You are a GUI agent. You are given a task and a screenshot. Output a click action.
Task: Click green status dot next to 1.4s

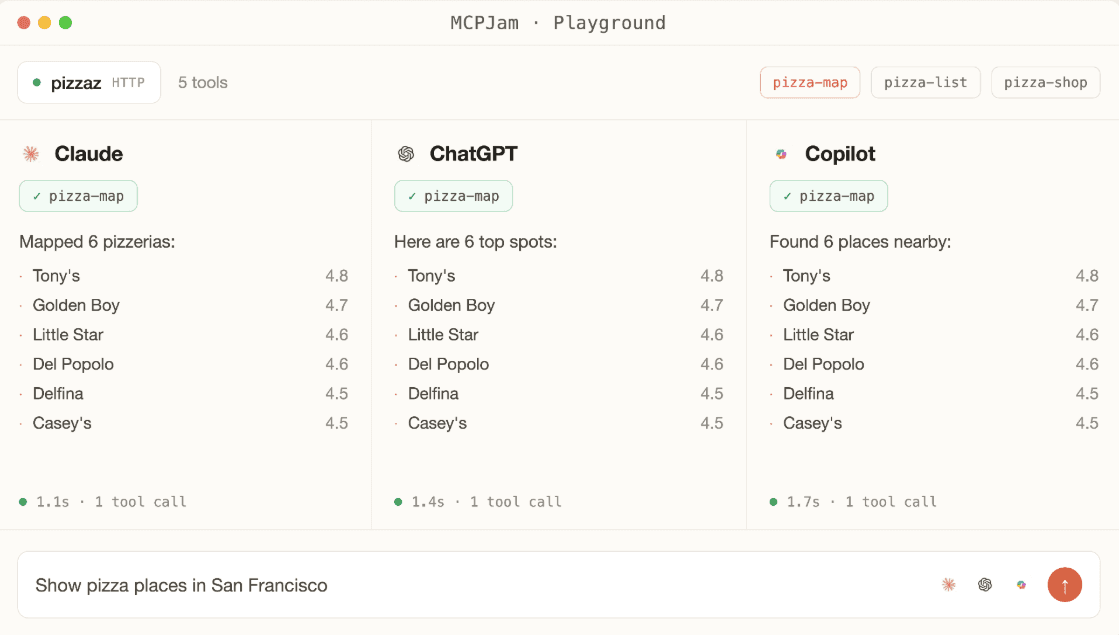click(398, 502)
